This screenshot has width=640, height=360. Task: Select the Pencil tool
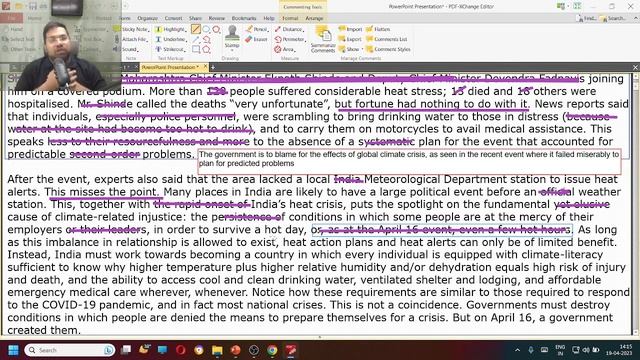coord(257,29)
